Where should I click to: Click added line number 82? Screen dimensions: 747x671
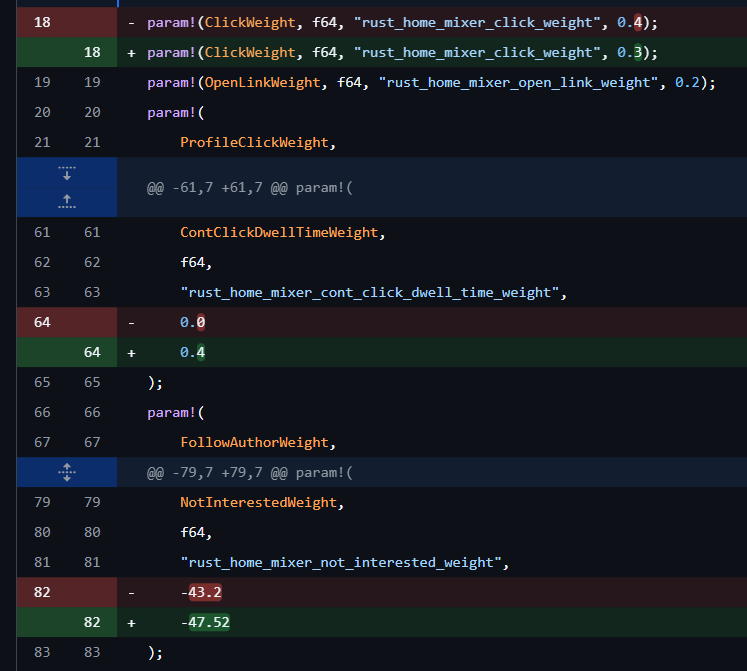pos(92,622)
